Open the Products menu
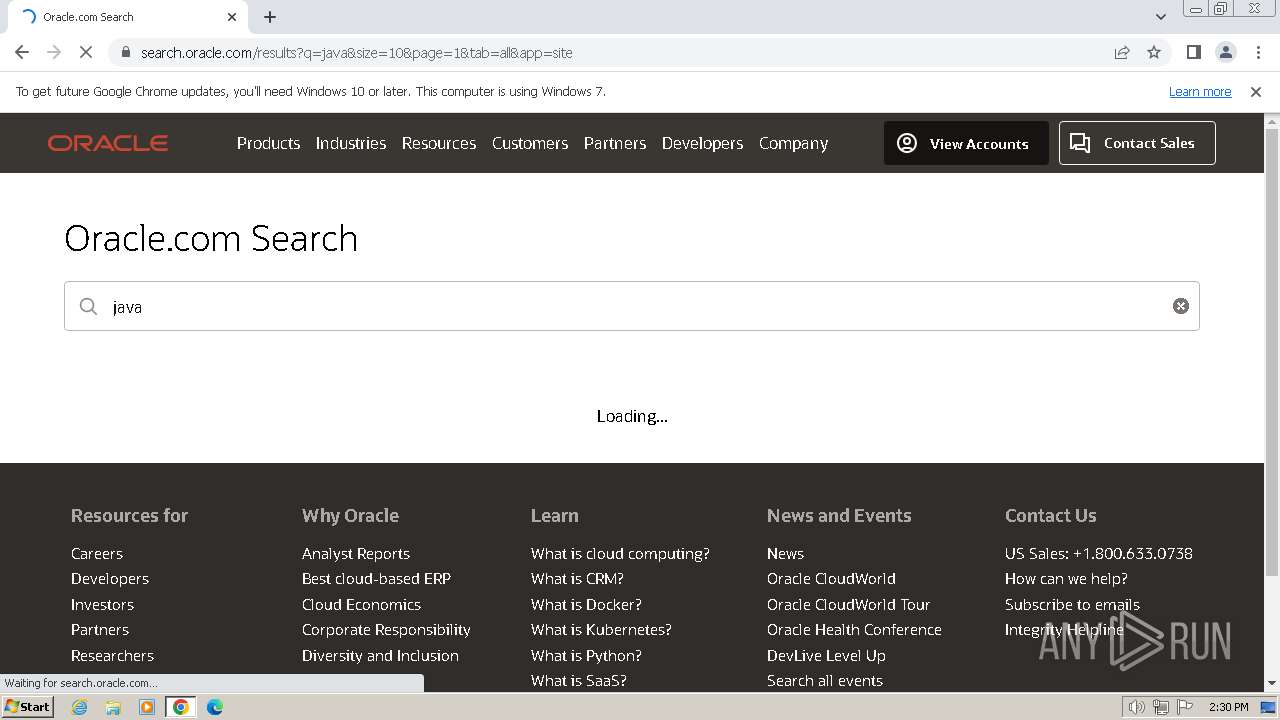 click(268, 143)
